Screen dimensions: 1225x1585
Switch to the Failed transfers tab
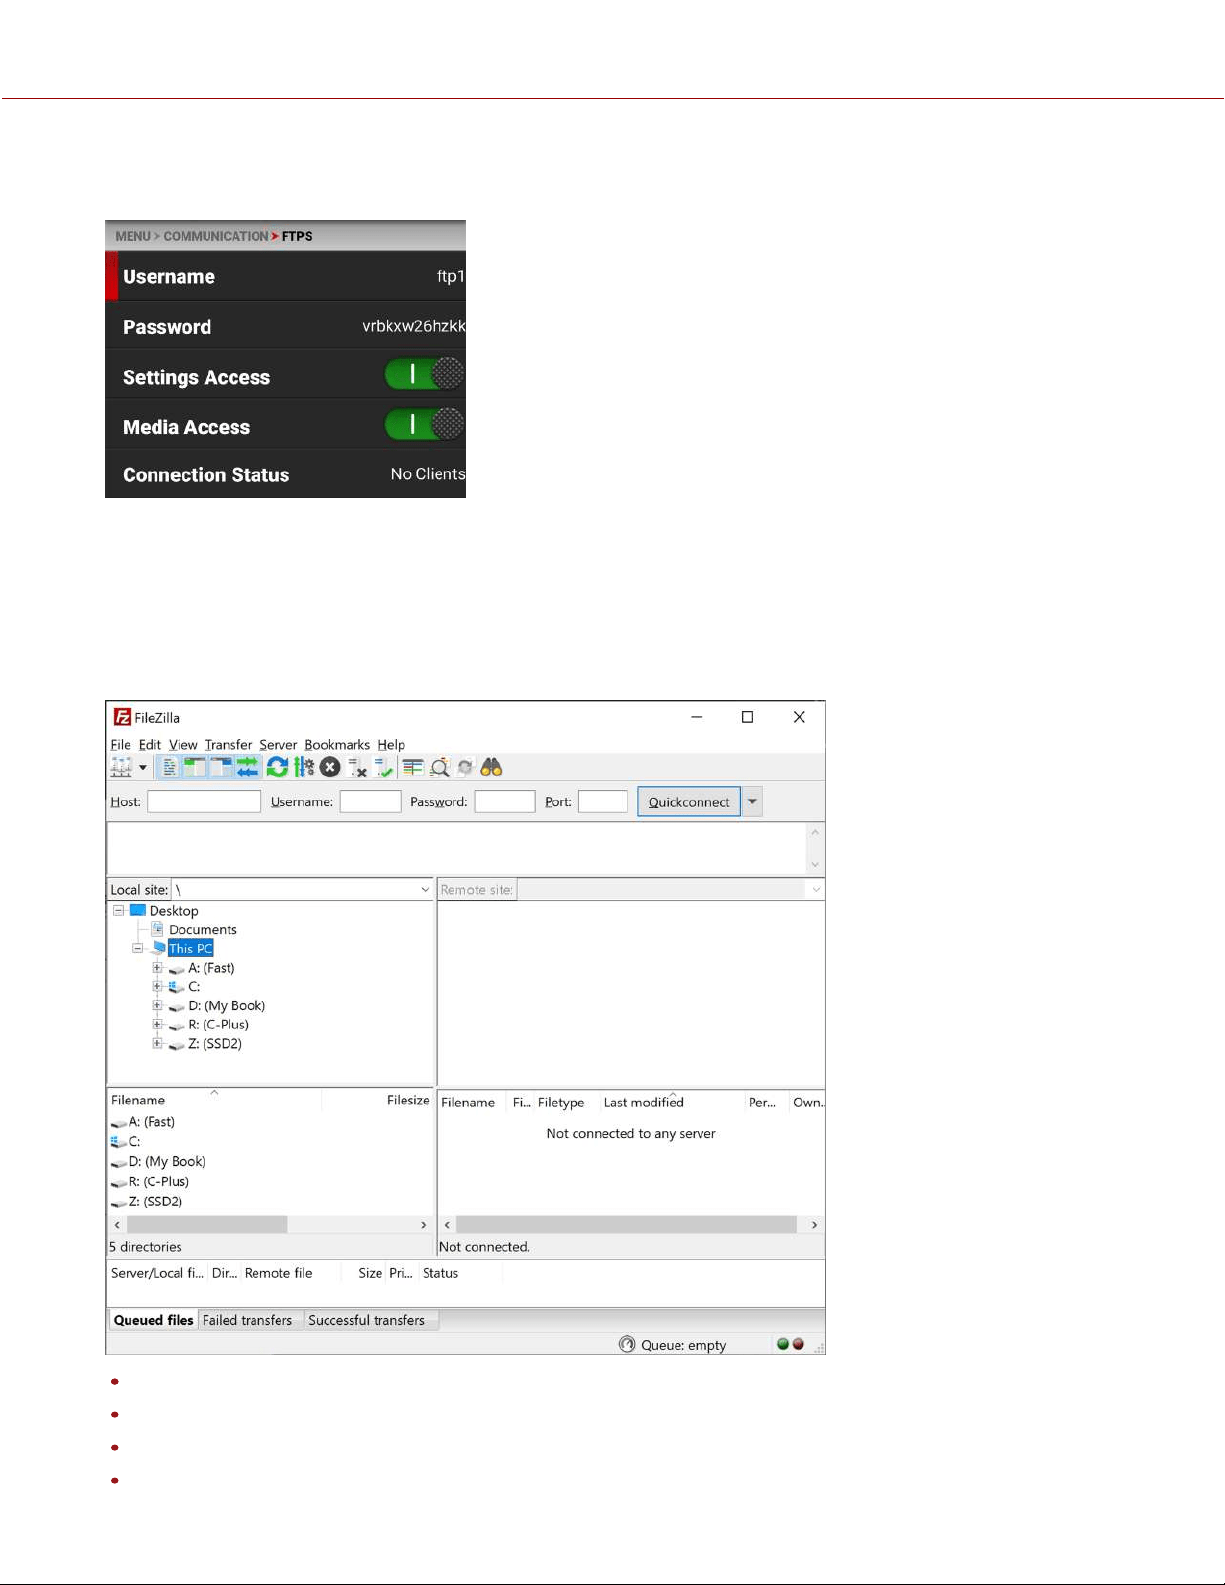click(247, 1320)
